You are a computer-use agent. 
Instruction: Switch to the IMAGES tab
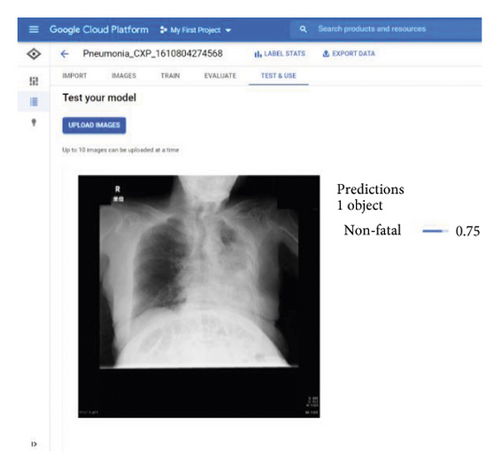tap(124, 76)
